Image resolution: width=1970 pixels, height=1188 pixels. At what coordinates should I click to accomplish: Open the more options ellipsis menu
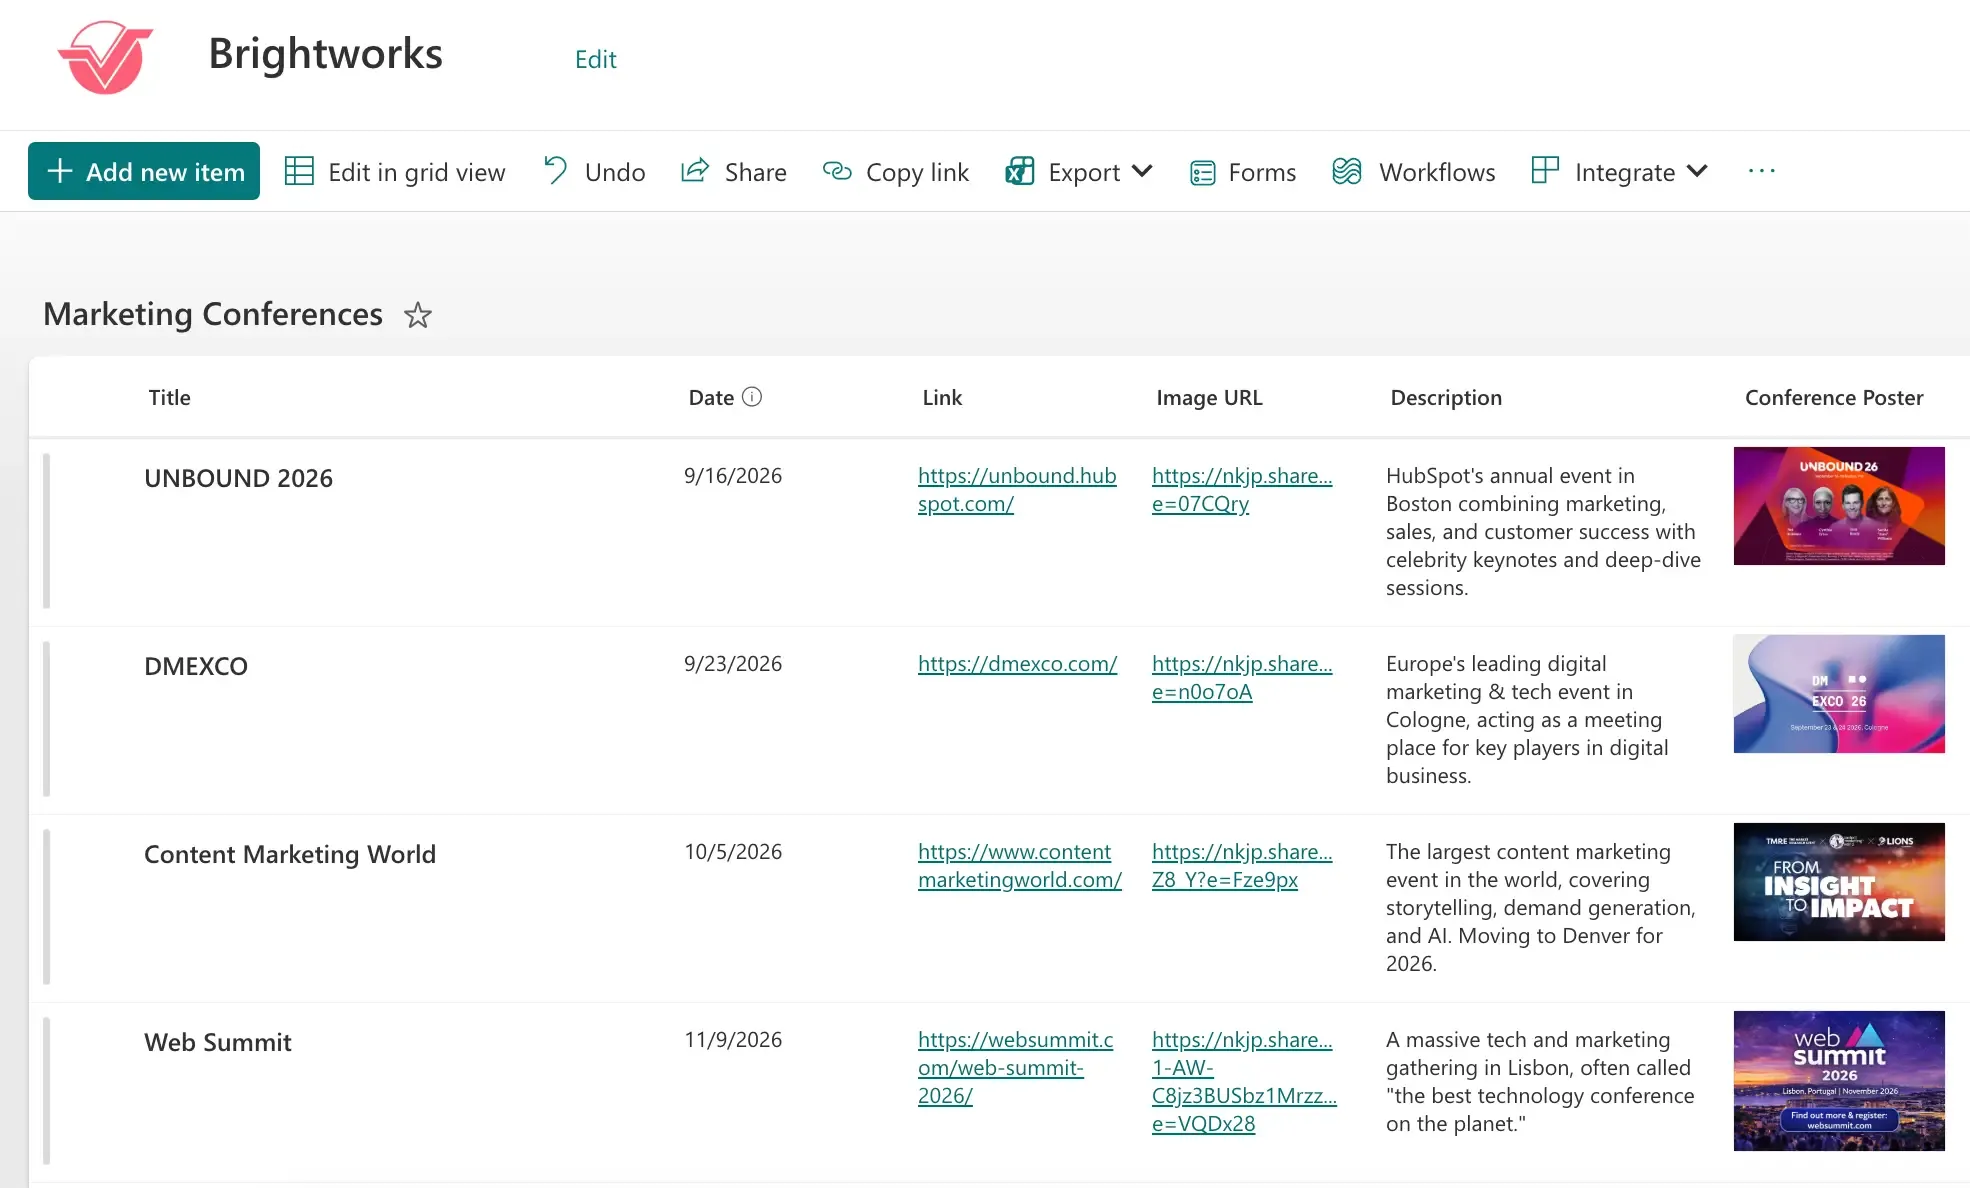(x=1761, y=171)
